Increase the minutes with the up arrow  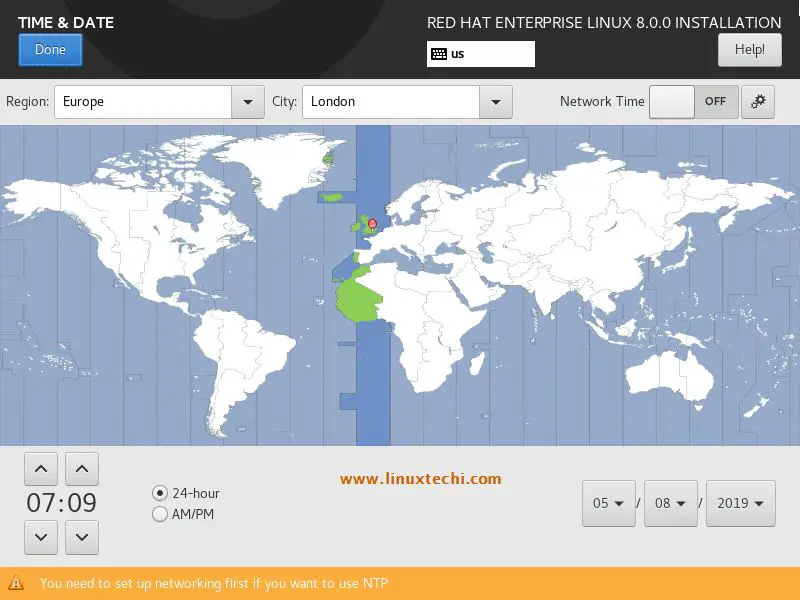pos(82,469)
